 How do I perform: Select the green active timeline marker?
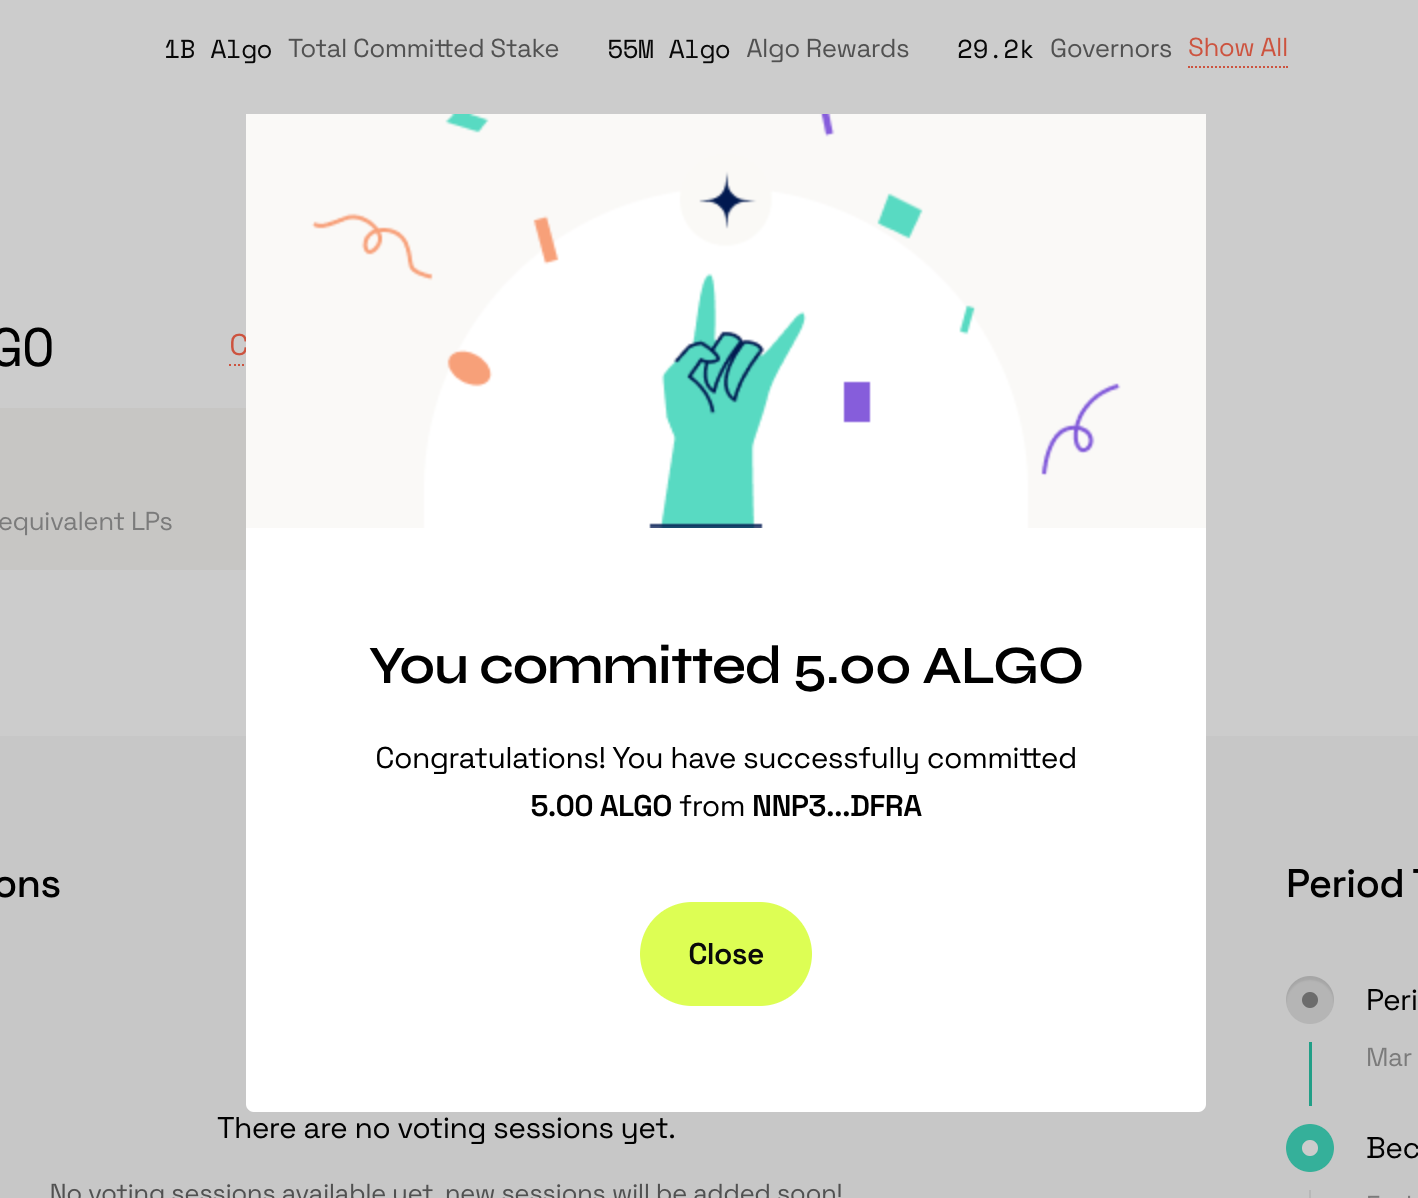(x=1309, y=1148)
